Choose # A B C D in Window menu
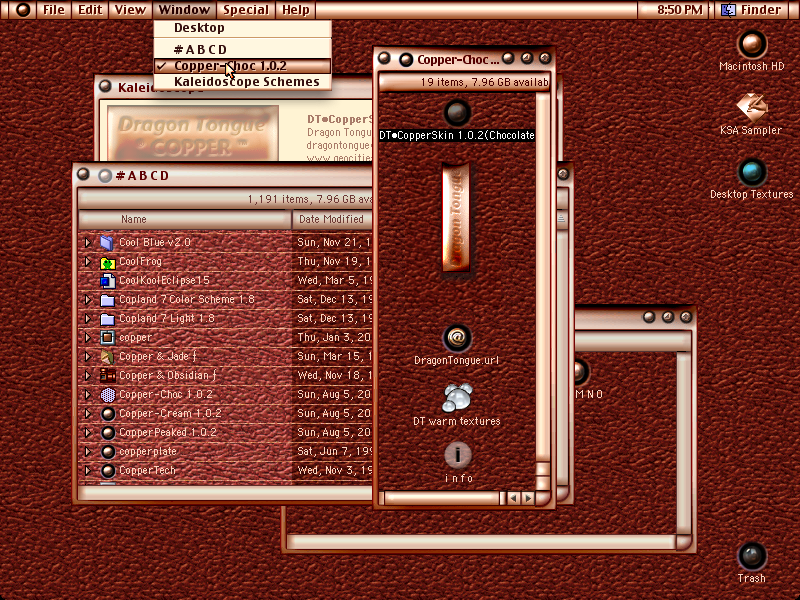This screenshot has height=600, width=800. 242,49
